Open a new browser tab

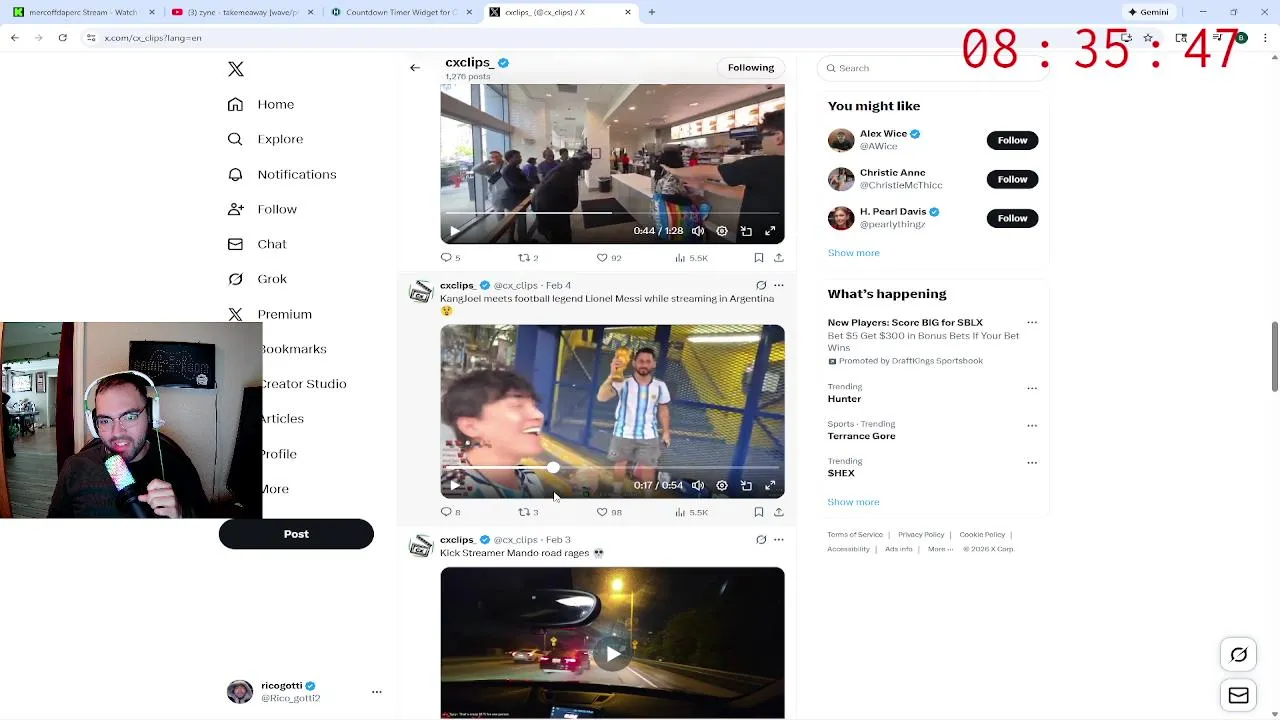[652, 12]
